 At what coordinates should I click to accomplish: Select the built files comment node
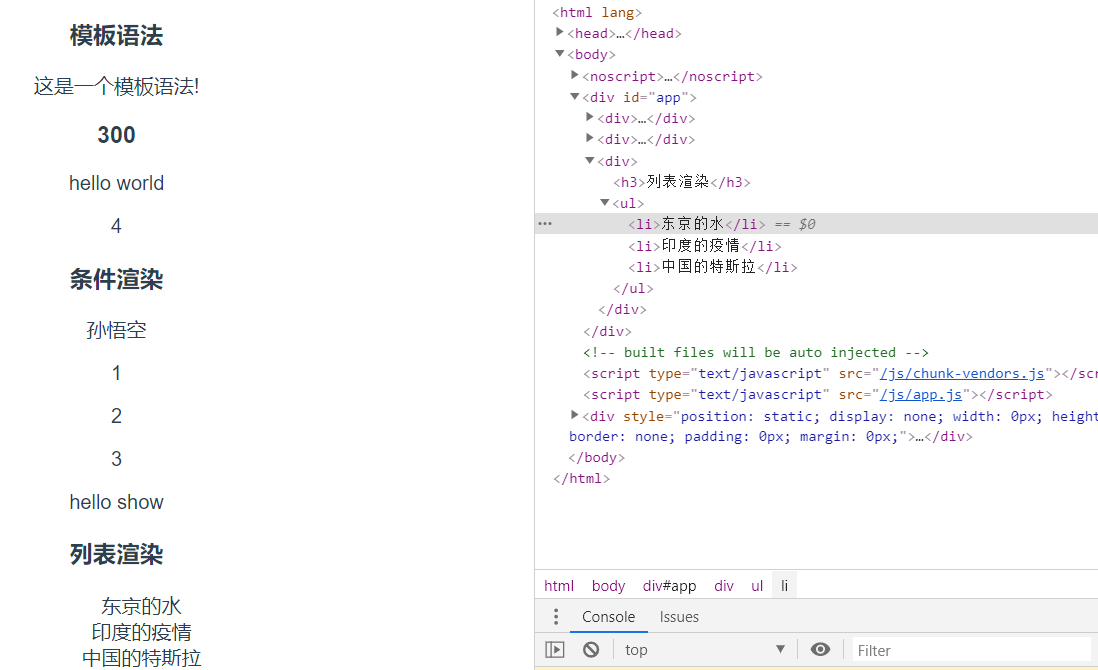[x=756, y=353]
